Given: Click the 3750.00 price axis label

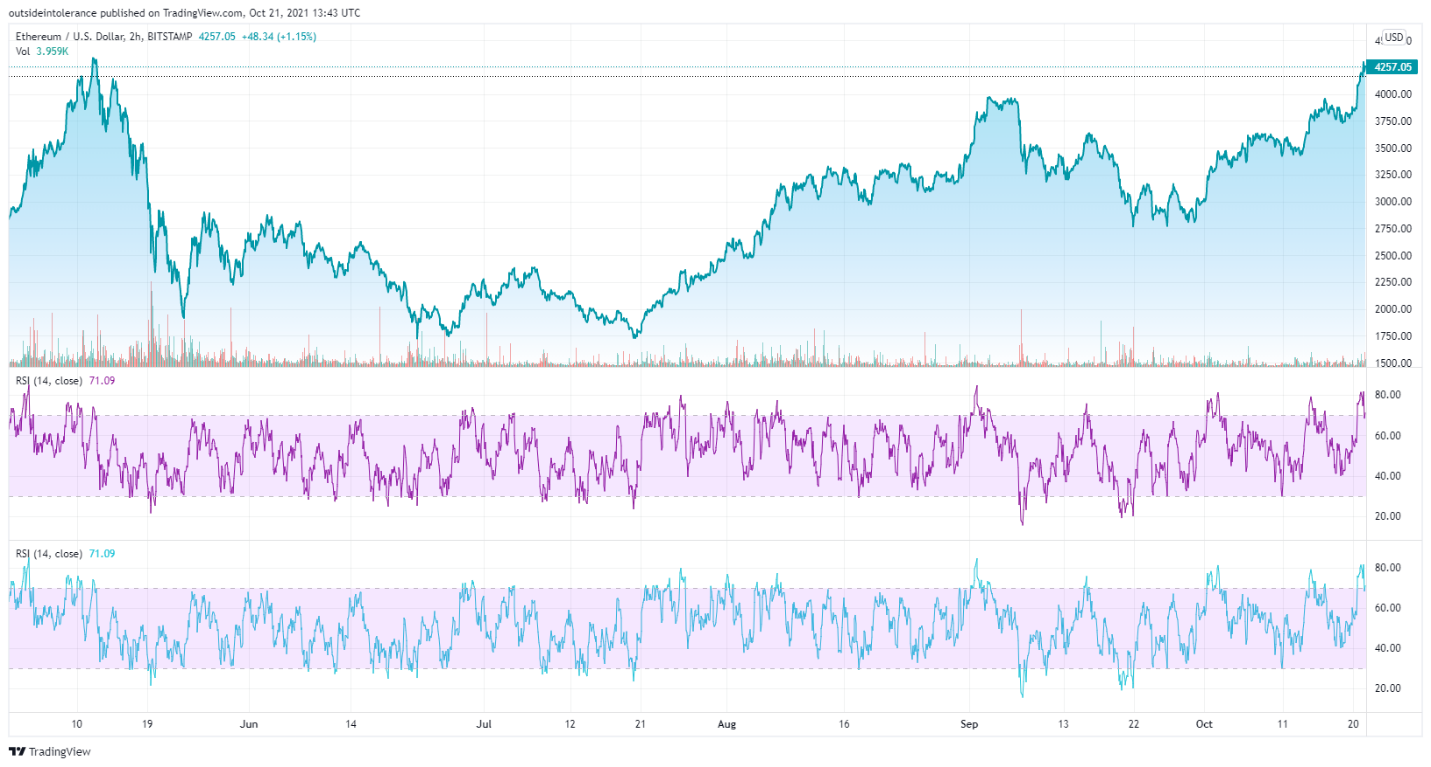Looking at the screenshot, I should [1393, 121].
